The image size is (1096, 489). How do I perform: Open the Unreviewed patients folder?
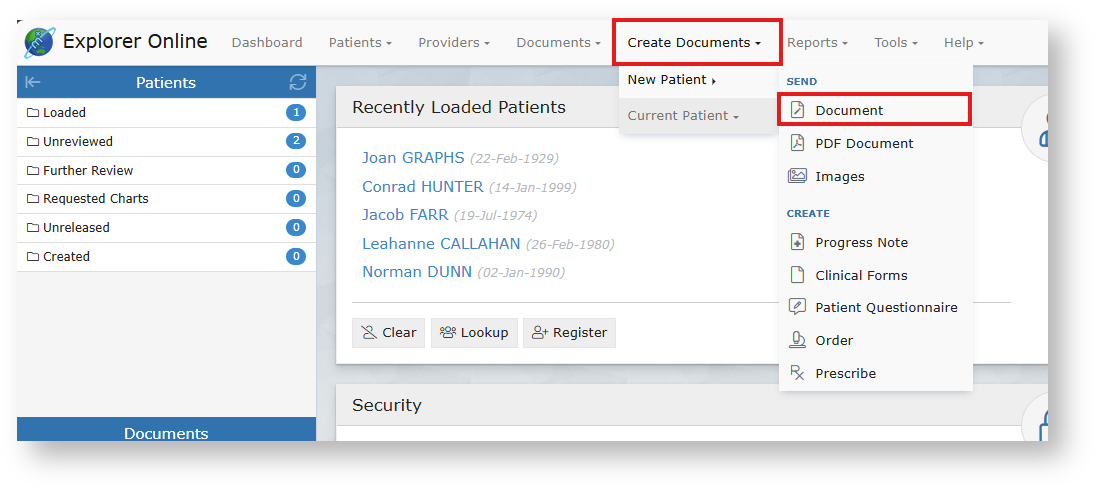tap(78, 142)
